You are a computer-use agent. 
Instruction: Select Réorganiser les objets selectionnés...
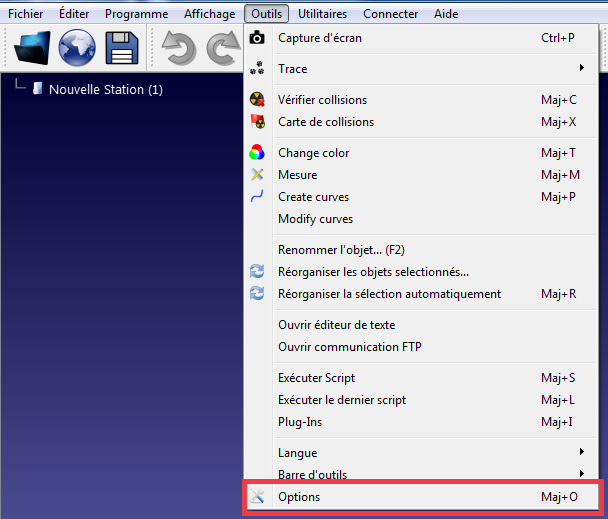click(421, 272)
